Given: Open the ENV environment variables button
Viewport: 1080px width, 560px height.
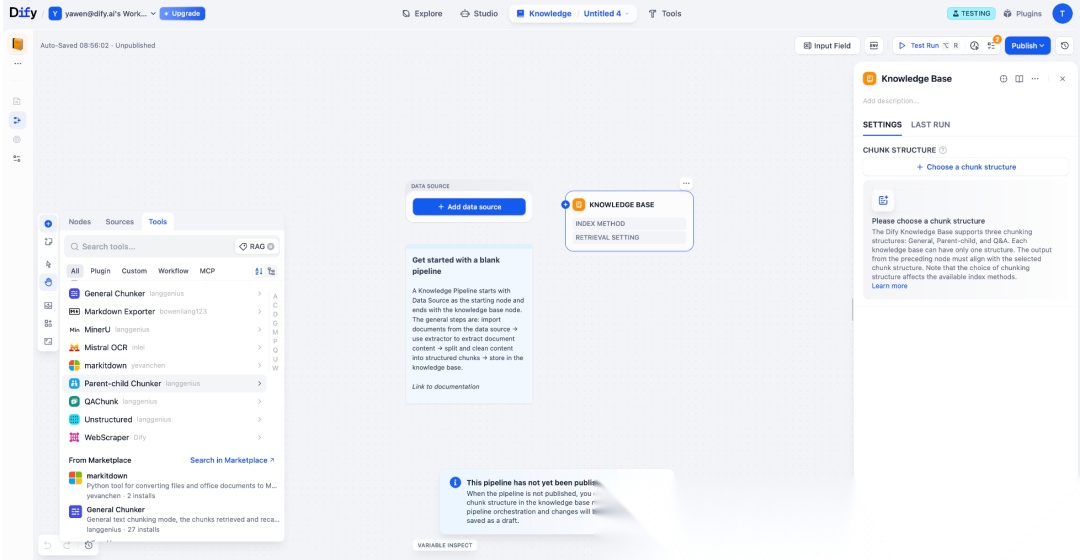Looking at the screenshot, I should tap(873, 45).
